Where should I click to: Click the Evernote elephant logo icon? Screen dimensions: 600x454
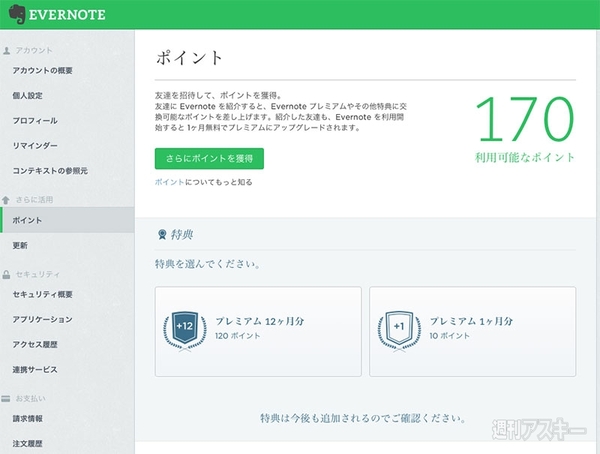(17, 15)
